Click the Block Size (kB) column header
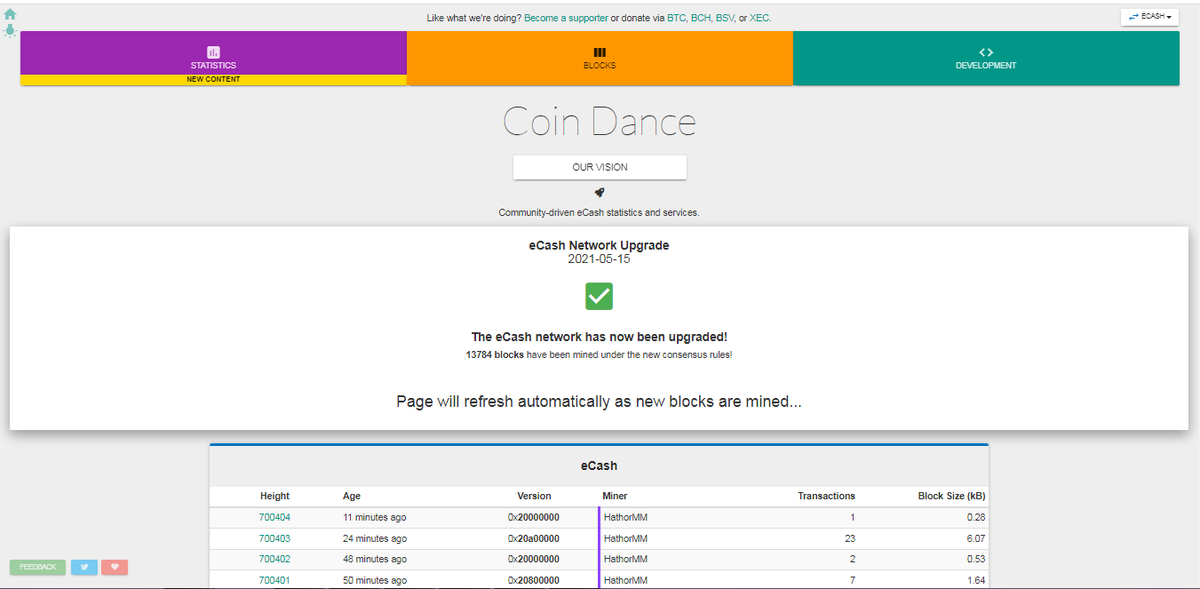 pos(952,496)
